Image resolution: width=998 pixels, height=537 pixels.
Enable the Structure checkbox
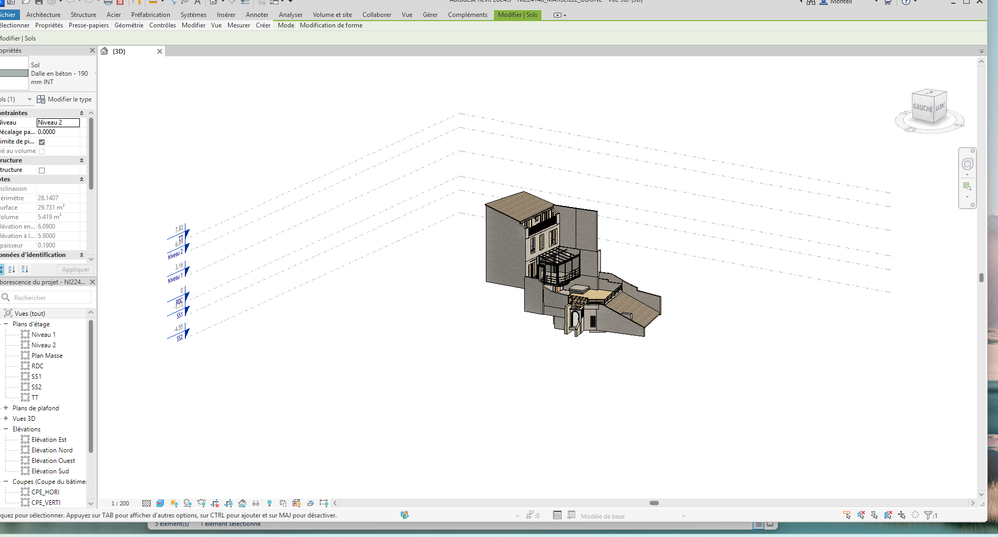tap(42, 170)
